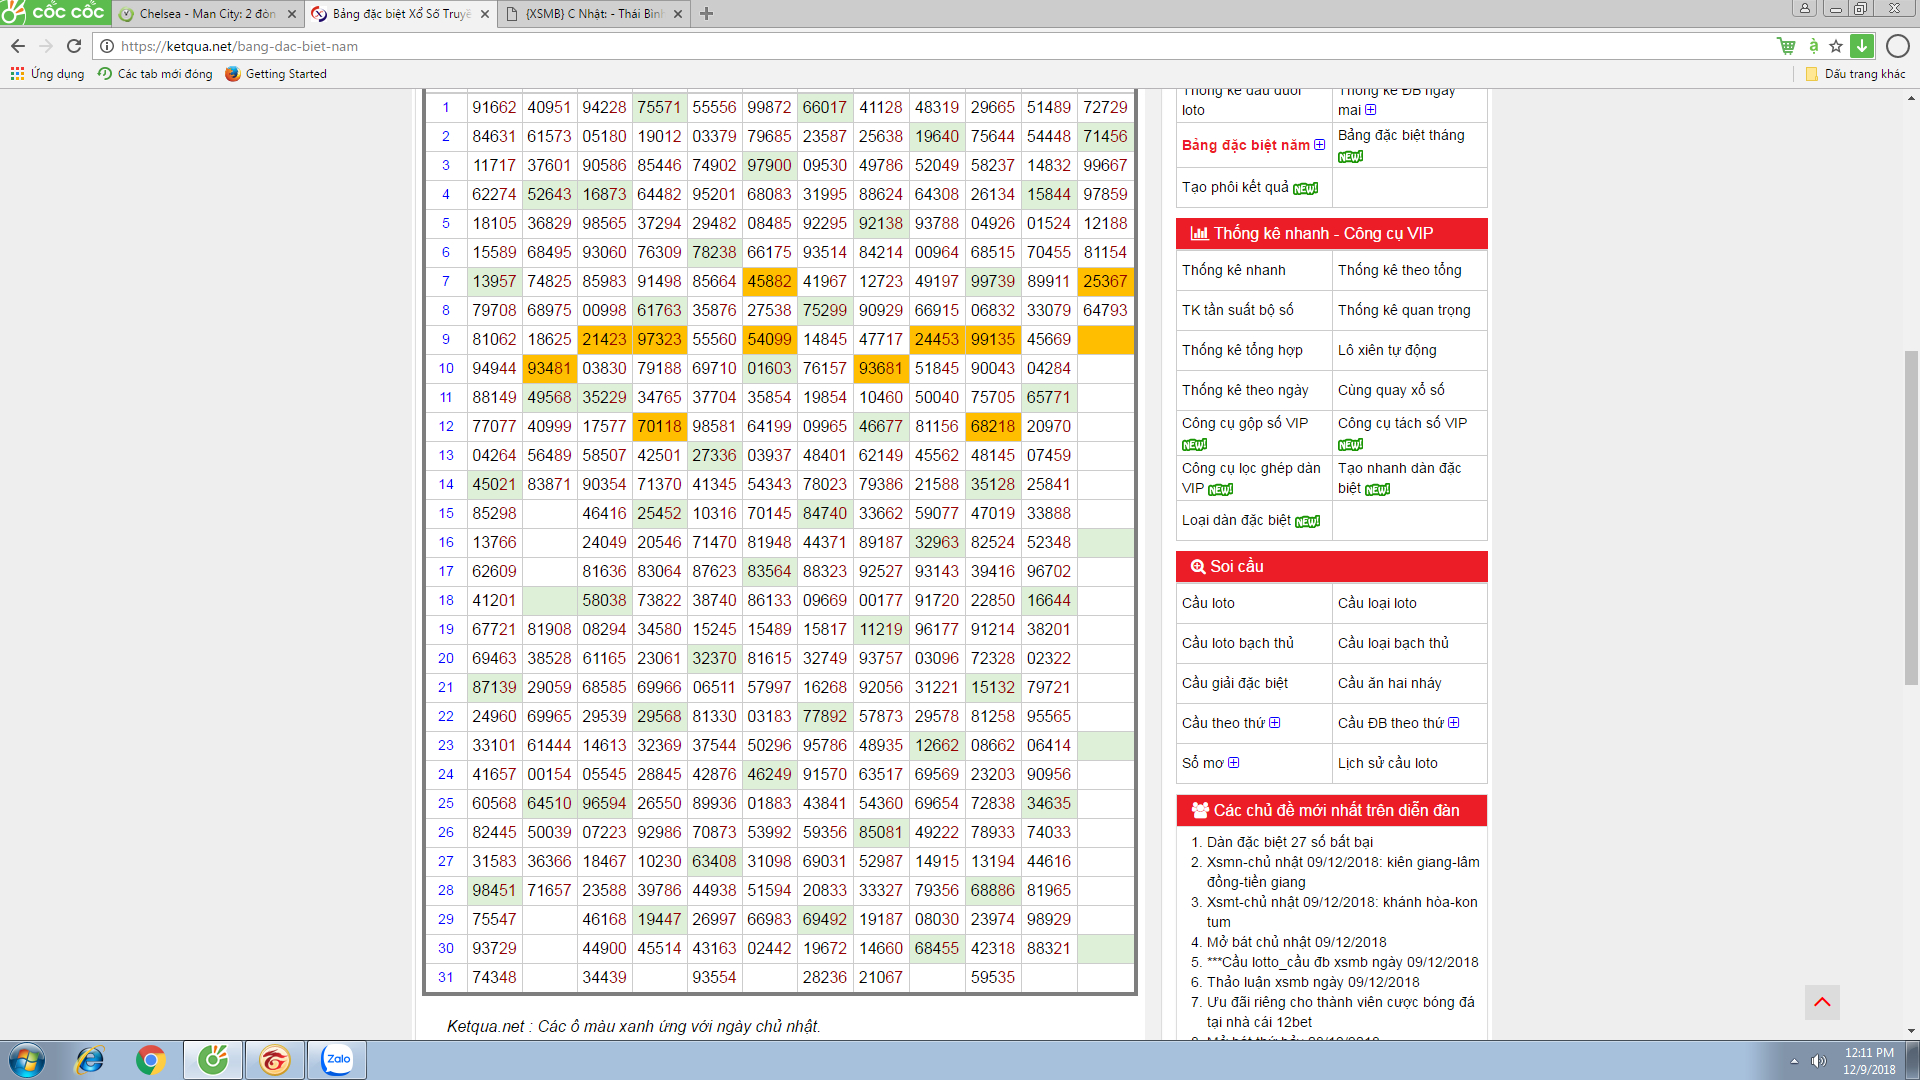Click the browser forward arrow
1920x1080 pixels.
pos(46,46)
